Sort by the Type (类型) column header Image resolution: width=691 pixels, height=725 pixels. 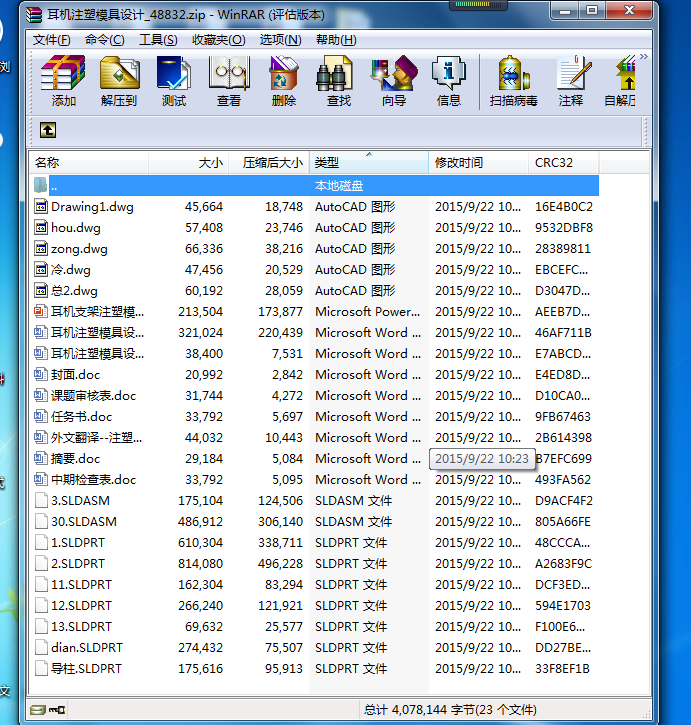point(369,163)
